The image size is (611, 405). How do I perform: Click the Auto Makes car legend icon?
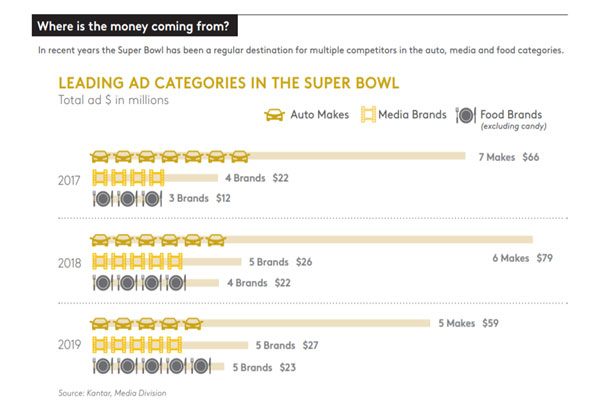click(x=272, y=115)
